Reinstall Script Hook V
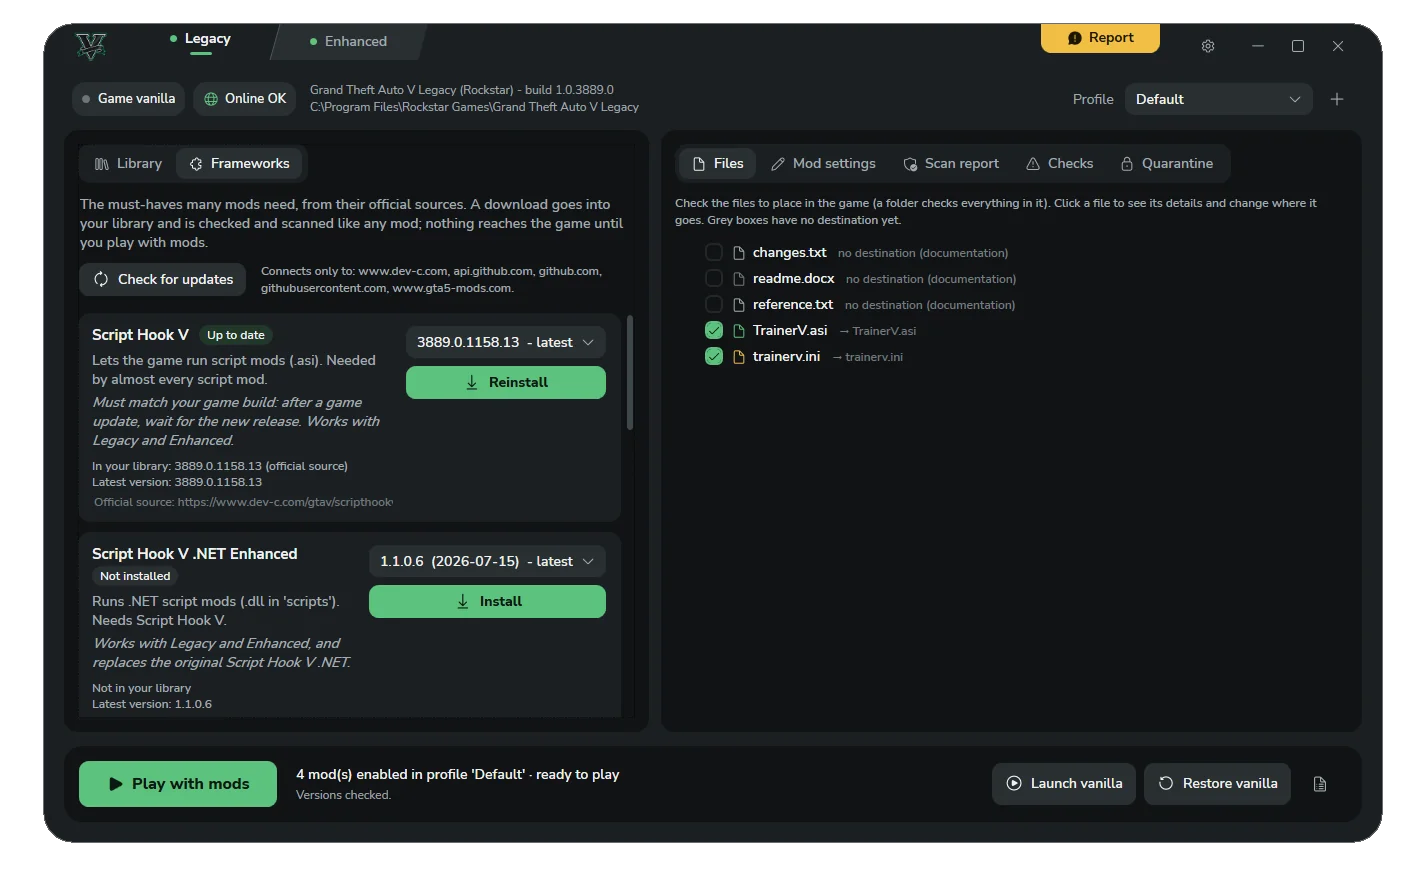This screenshot has height=870, width=1427. click(x=506, y=382)
